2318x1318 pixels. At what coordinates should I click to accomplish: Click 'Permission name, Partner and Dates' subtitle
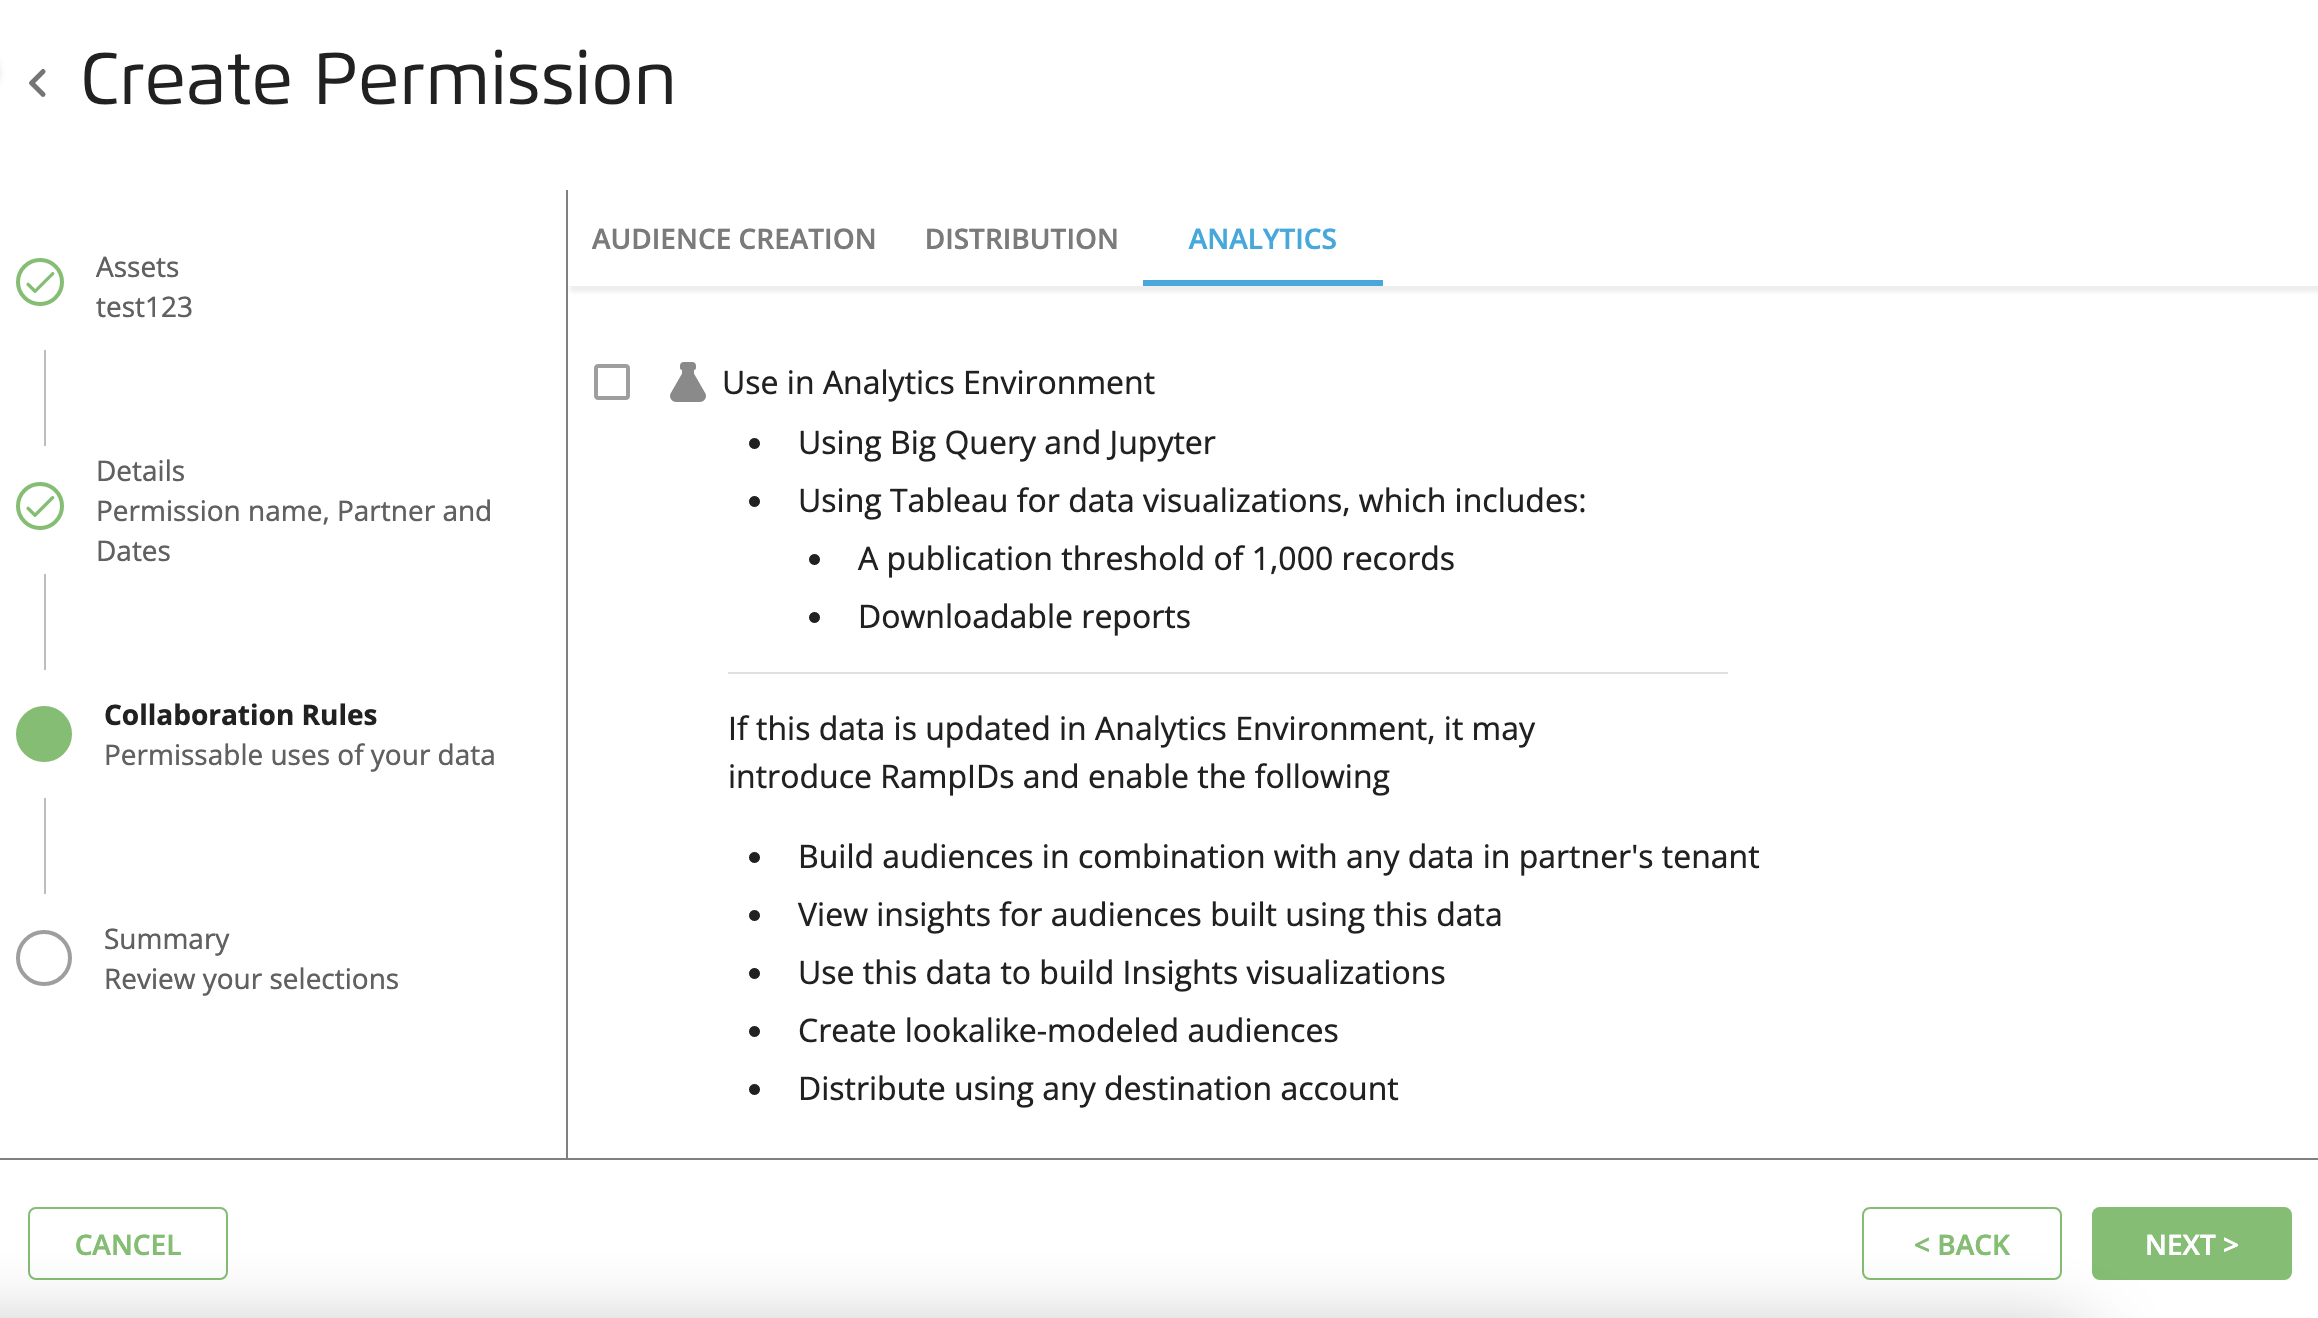(x=293, y=531)
